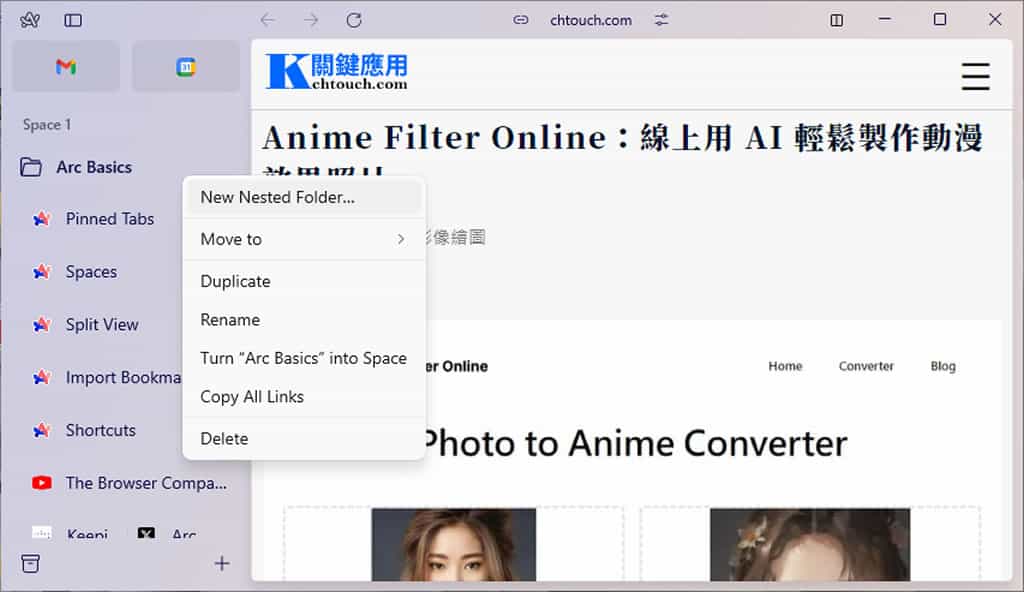Click the YouTube icon of The Browser Compa... tab
The image size is (1024, 592).
tap(42, 483)
